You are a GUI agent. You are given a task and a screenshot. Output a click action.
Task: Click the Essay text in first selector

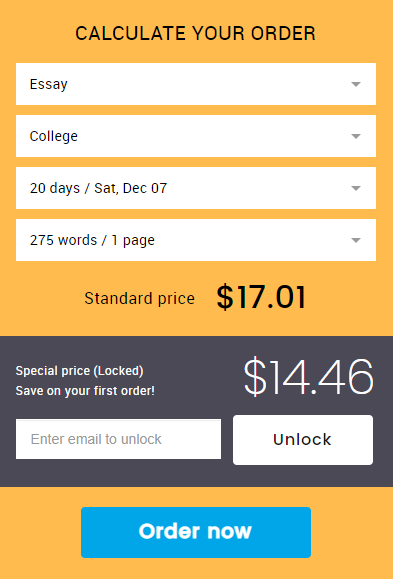49,85
